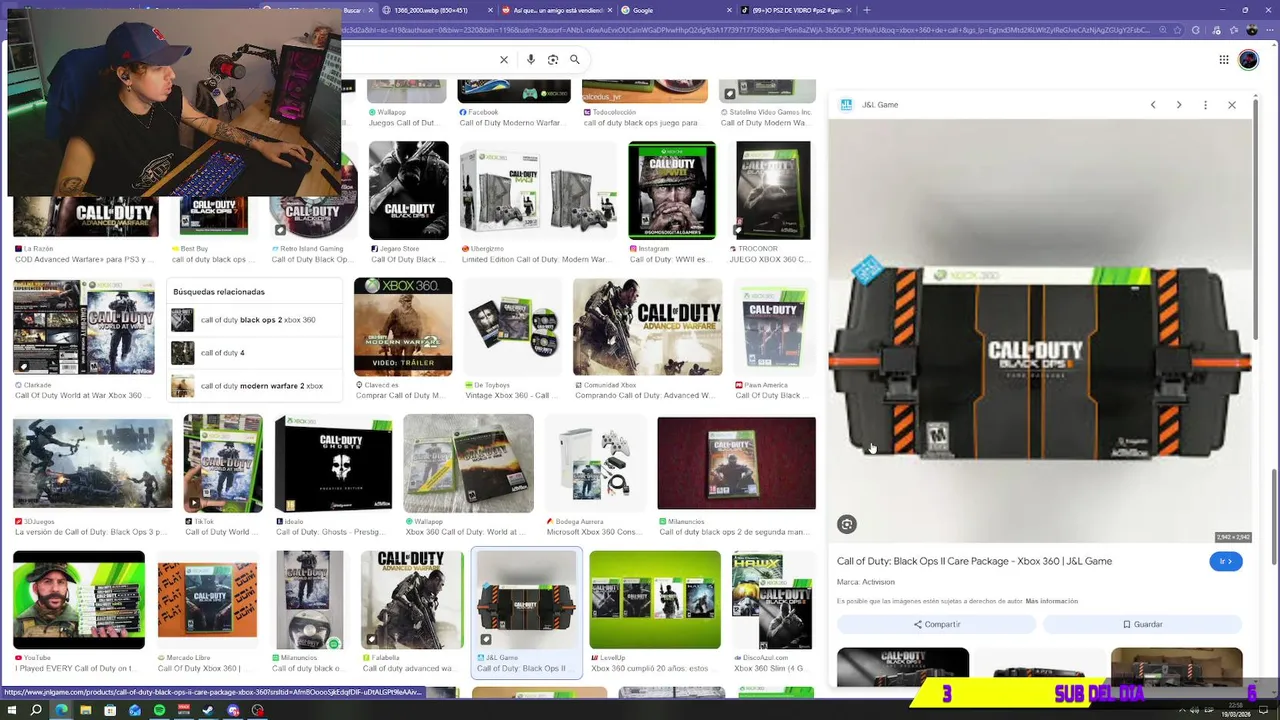Open the Más información link
Screen dimensions: 1280x720
tap(1051, 601)
